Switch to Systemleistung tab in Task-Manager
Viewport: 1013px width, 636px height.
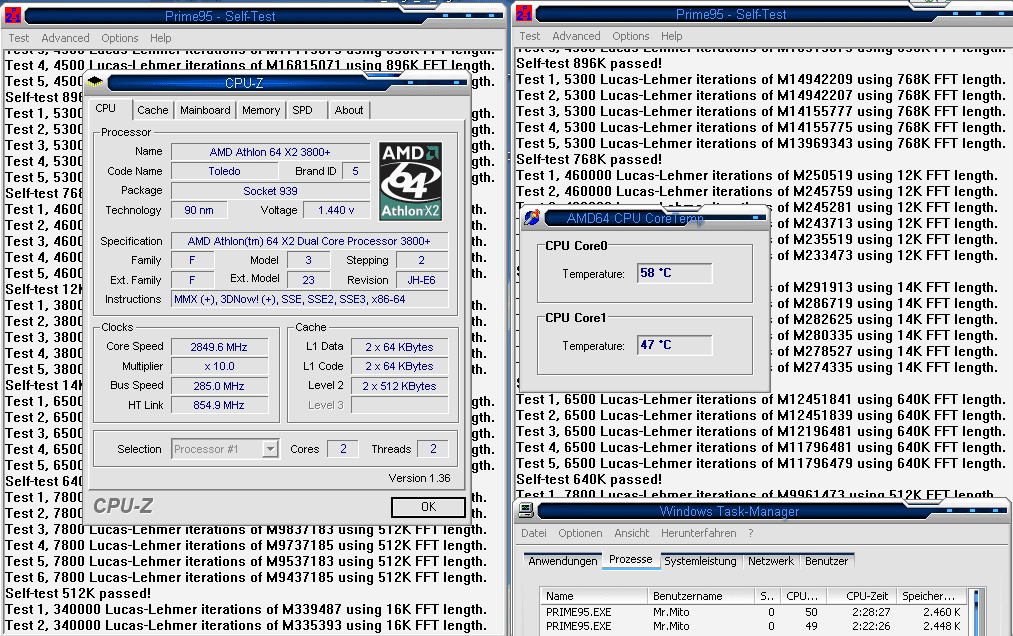pyautogui.click(x=700, y=561)
